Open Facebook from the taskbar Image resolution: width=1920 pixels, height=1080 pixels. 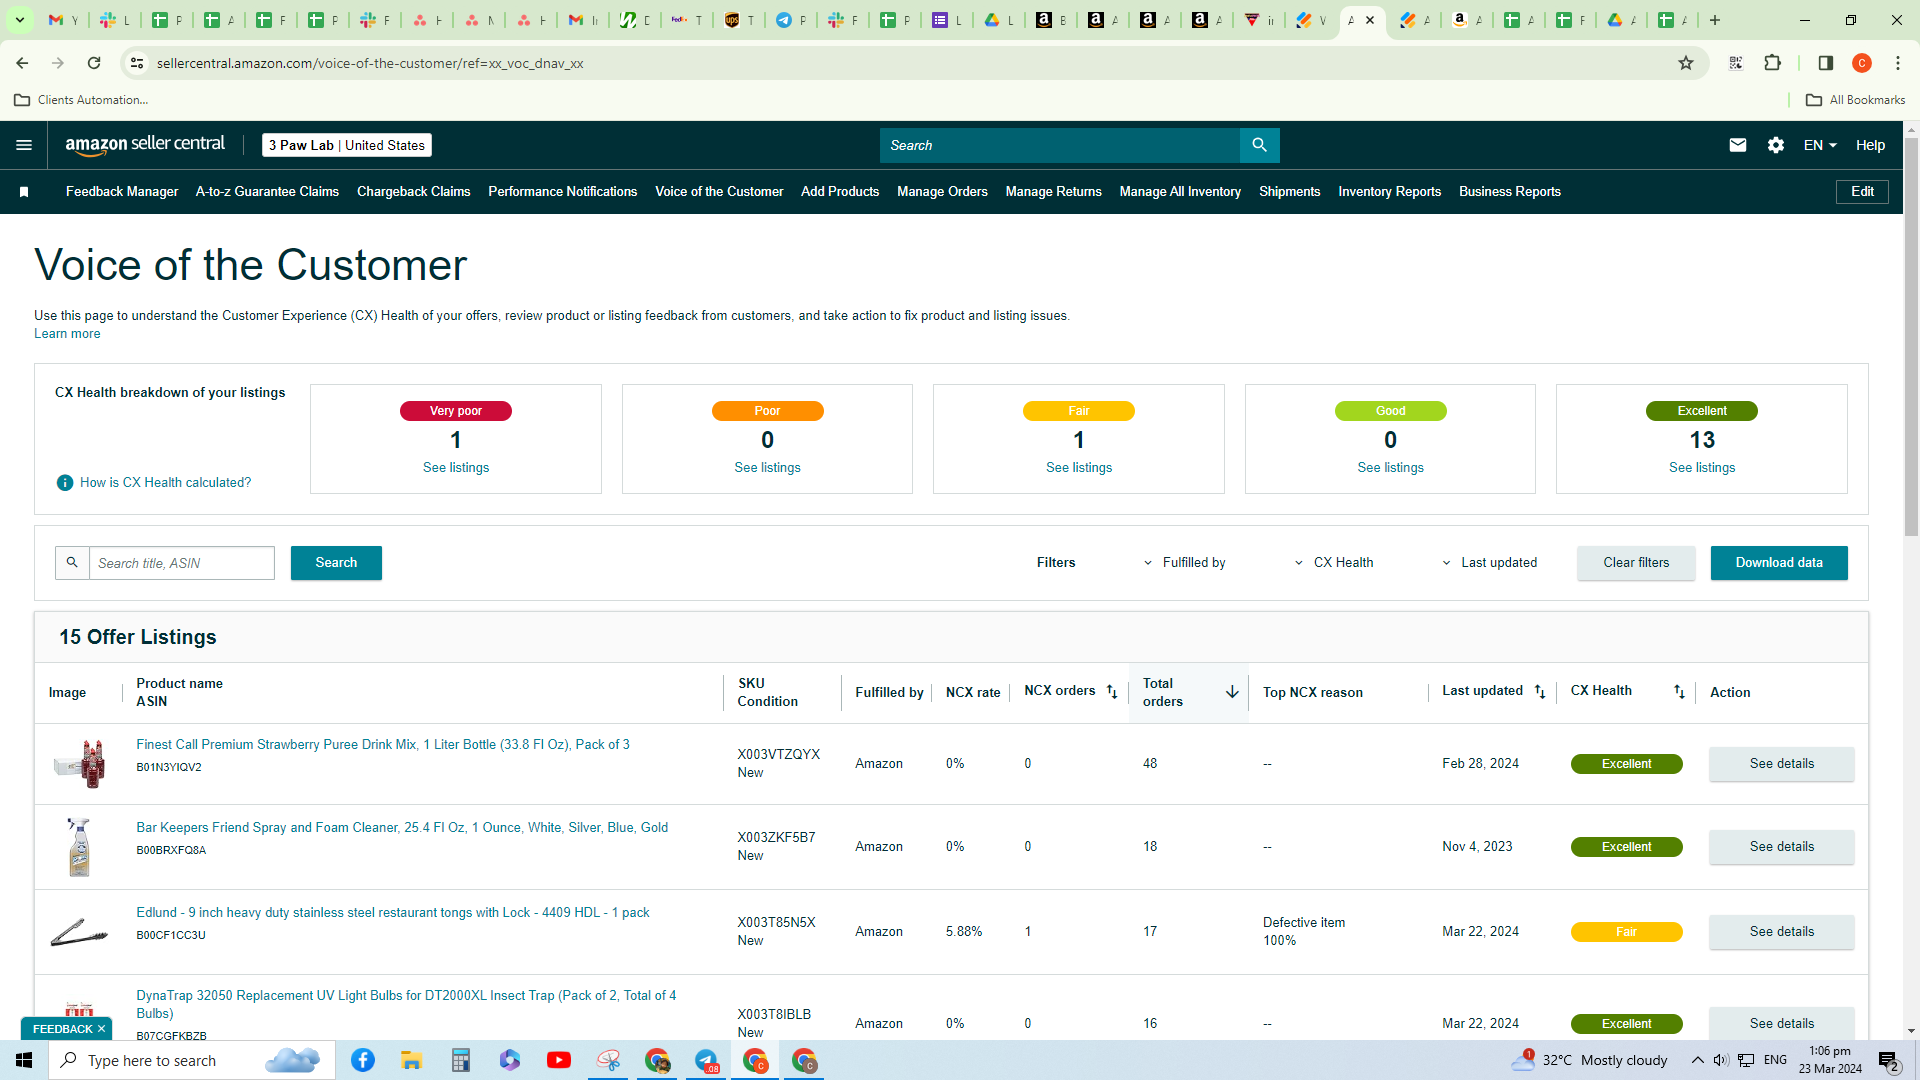tap(363, 1060)
